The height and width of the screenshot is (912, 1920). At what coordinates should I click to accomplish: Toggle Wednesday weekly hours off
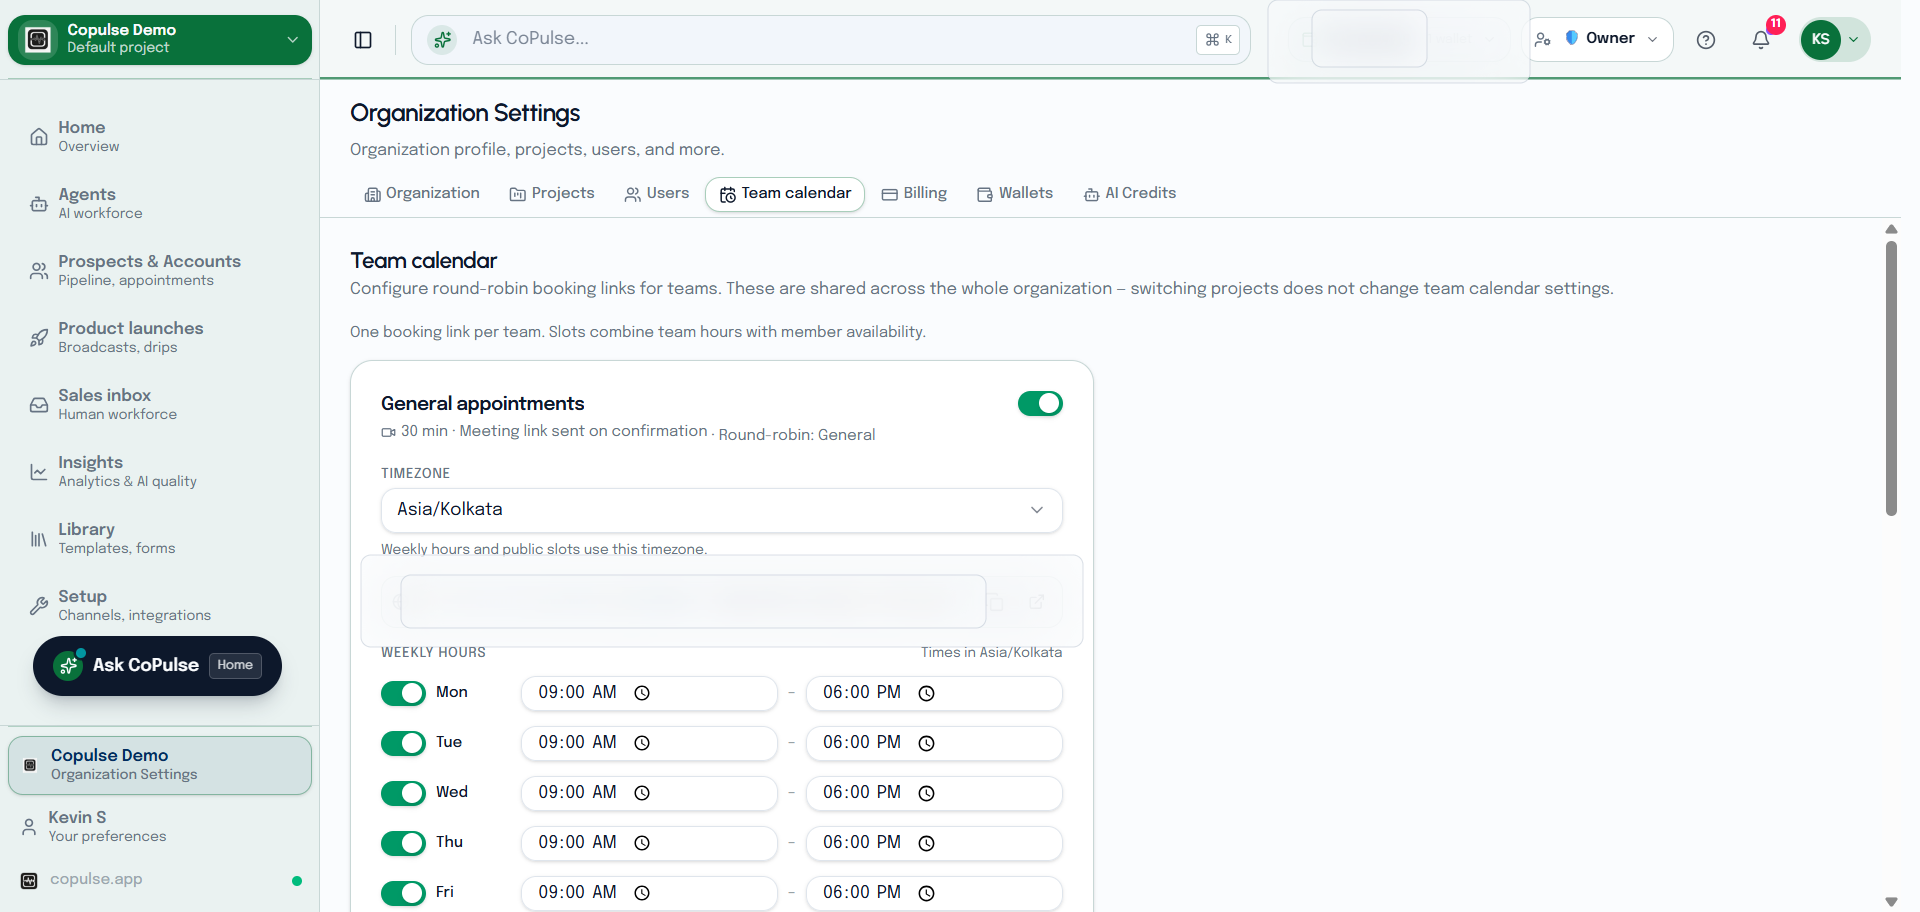click(403, 793)
